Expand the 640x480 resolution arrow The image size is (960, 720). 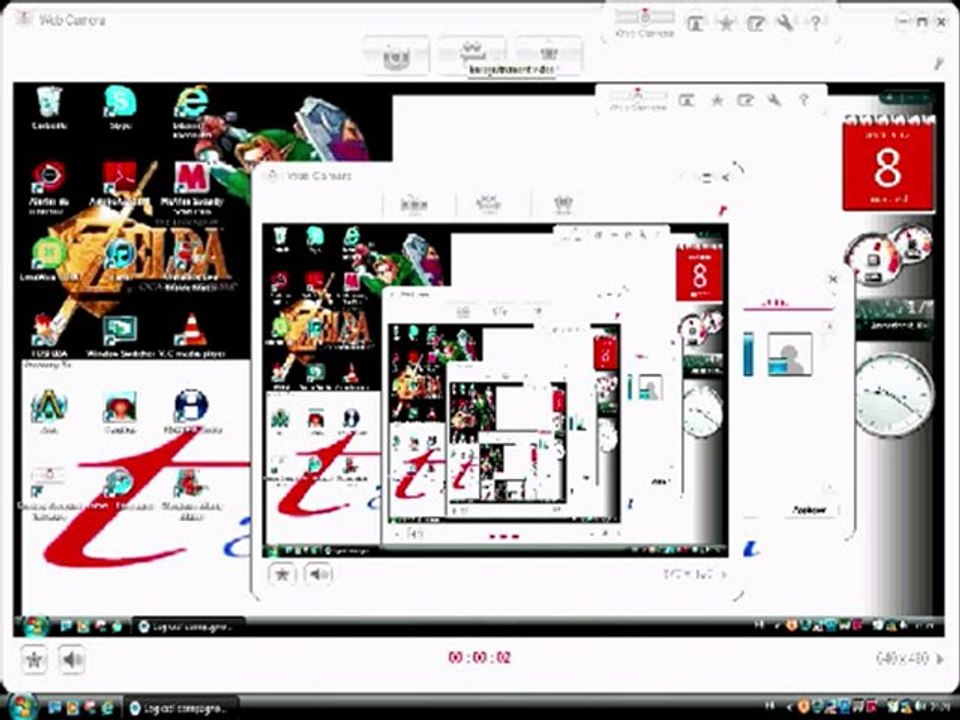pos(940,659)
